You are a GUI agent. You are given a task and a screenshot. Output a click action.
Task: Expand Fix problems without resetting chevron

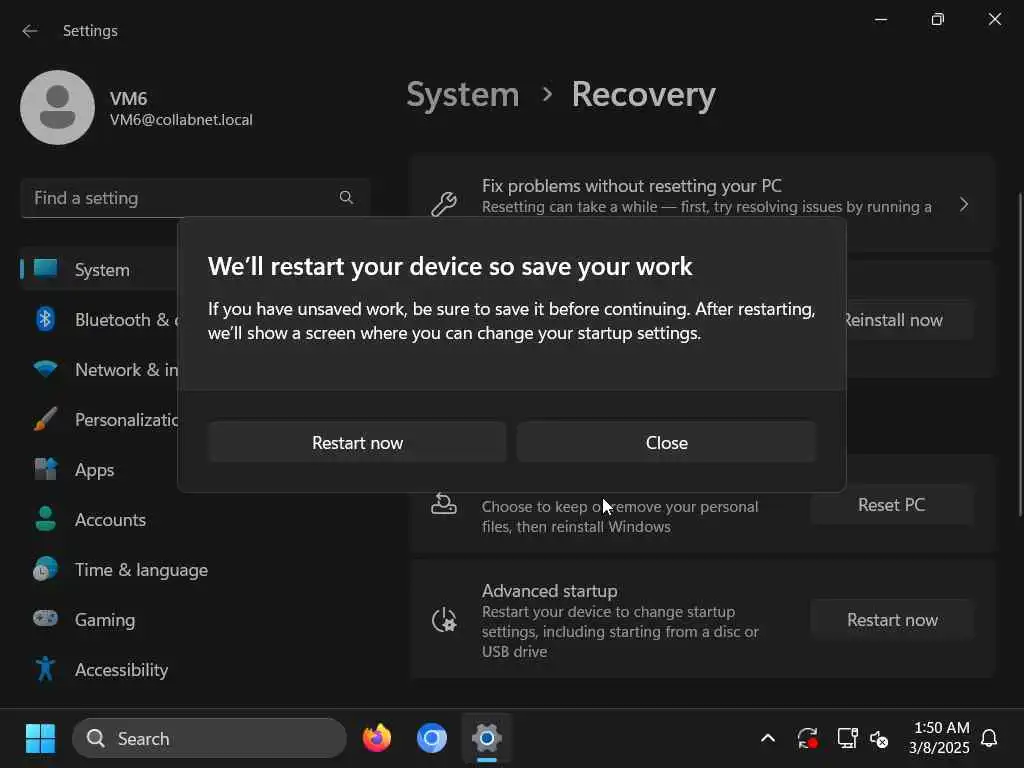point(964,204)
